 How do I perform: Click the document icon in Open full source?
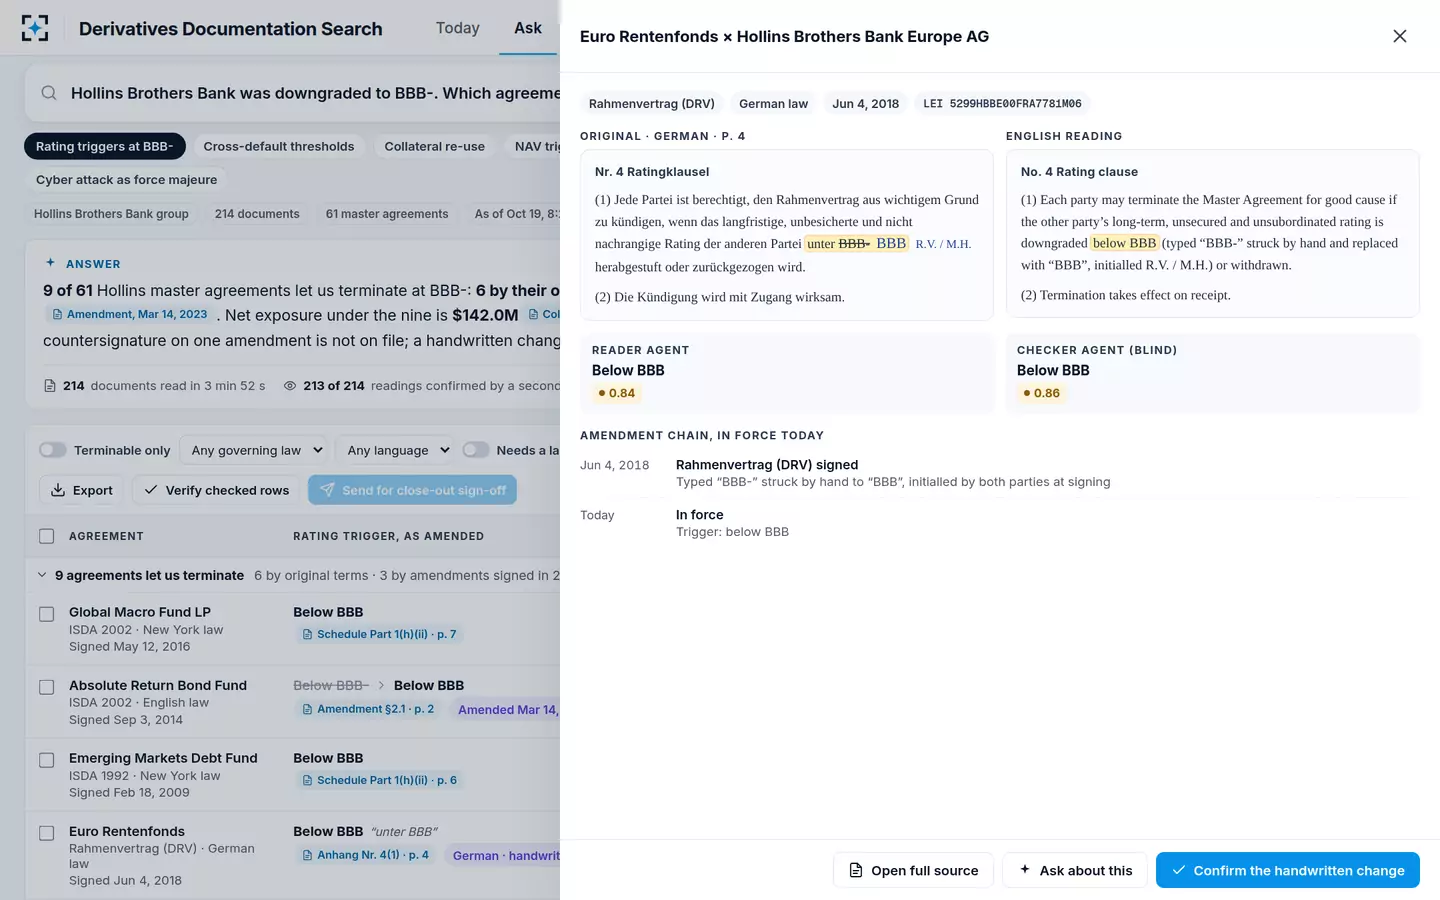point(856,870)
